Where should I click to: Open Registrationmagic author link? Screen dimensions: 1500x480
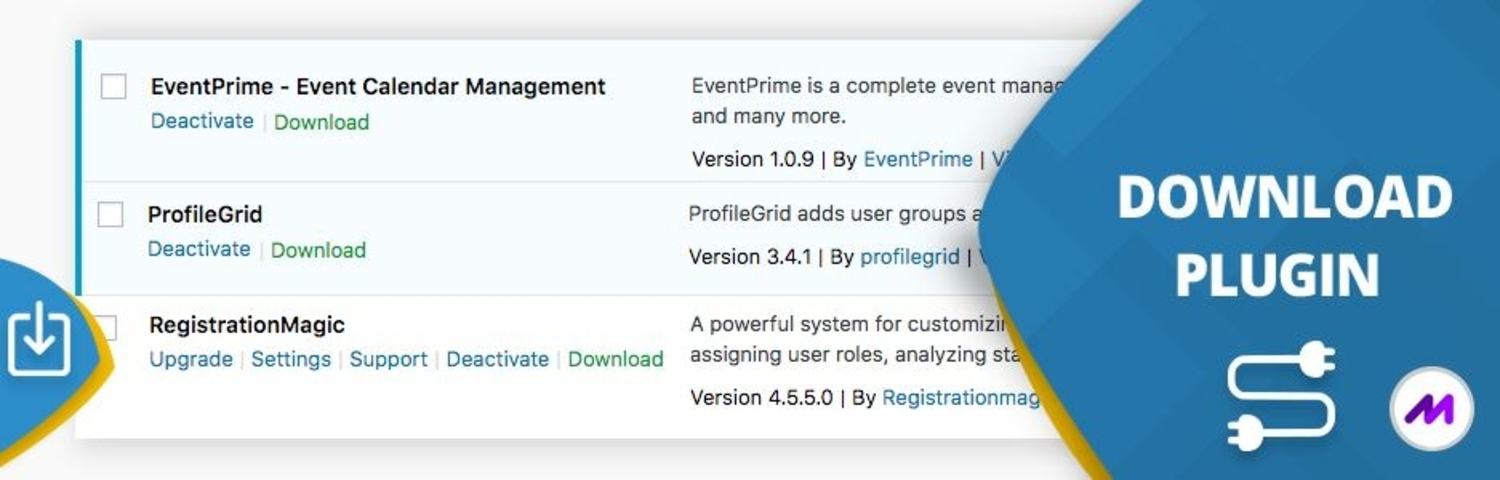tap(960, 398)
